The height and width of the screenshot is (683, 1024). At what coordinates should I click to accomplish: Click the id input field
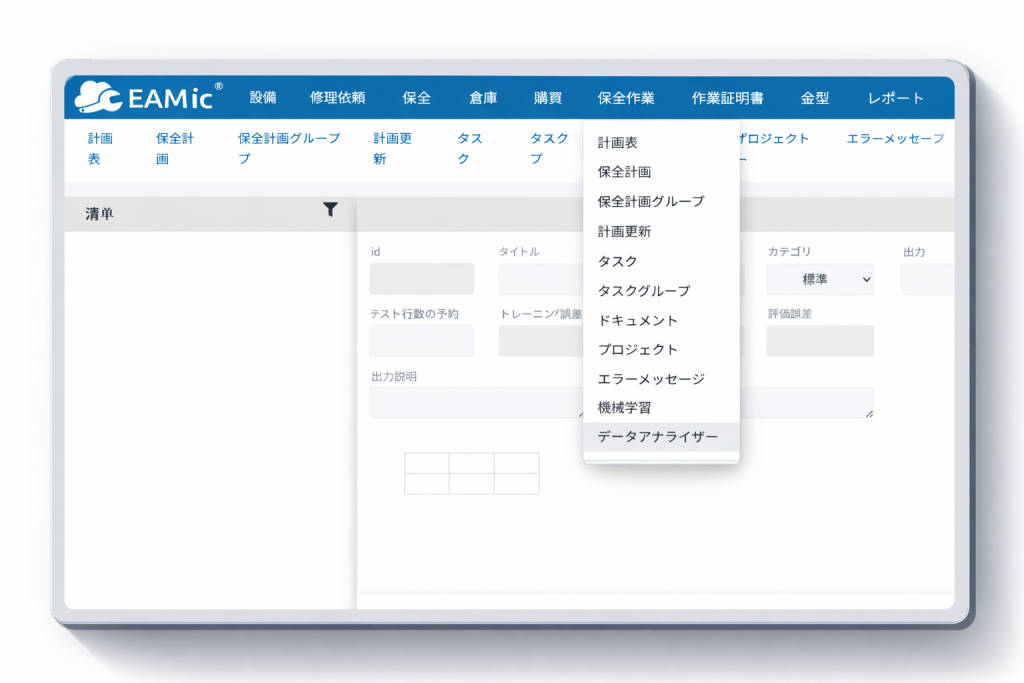[422, 279]
